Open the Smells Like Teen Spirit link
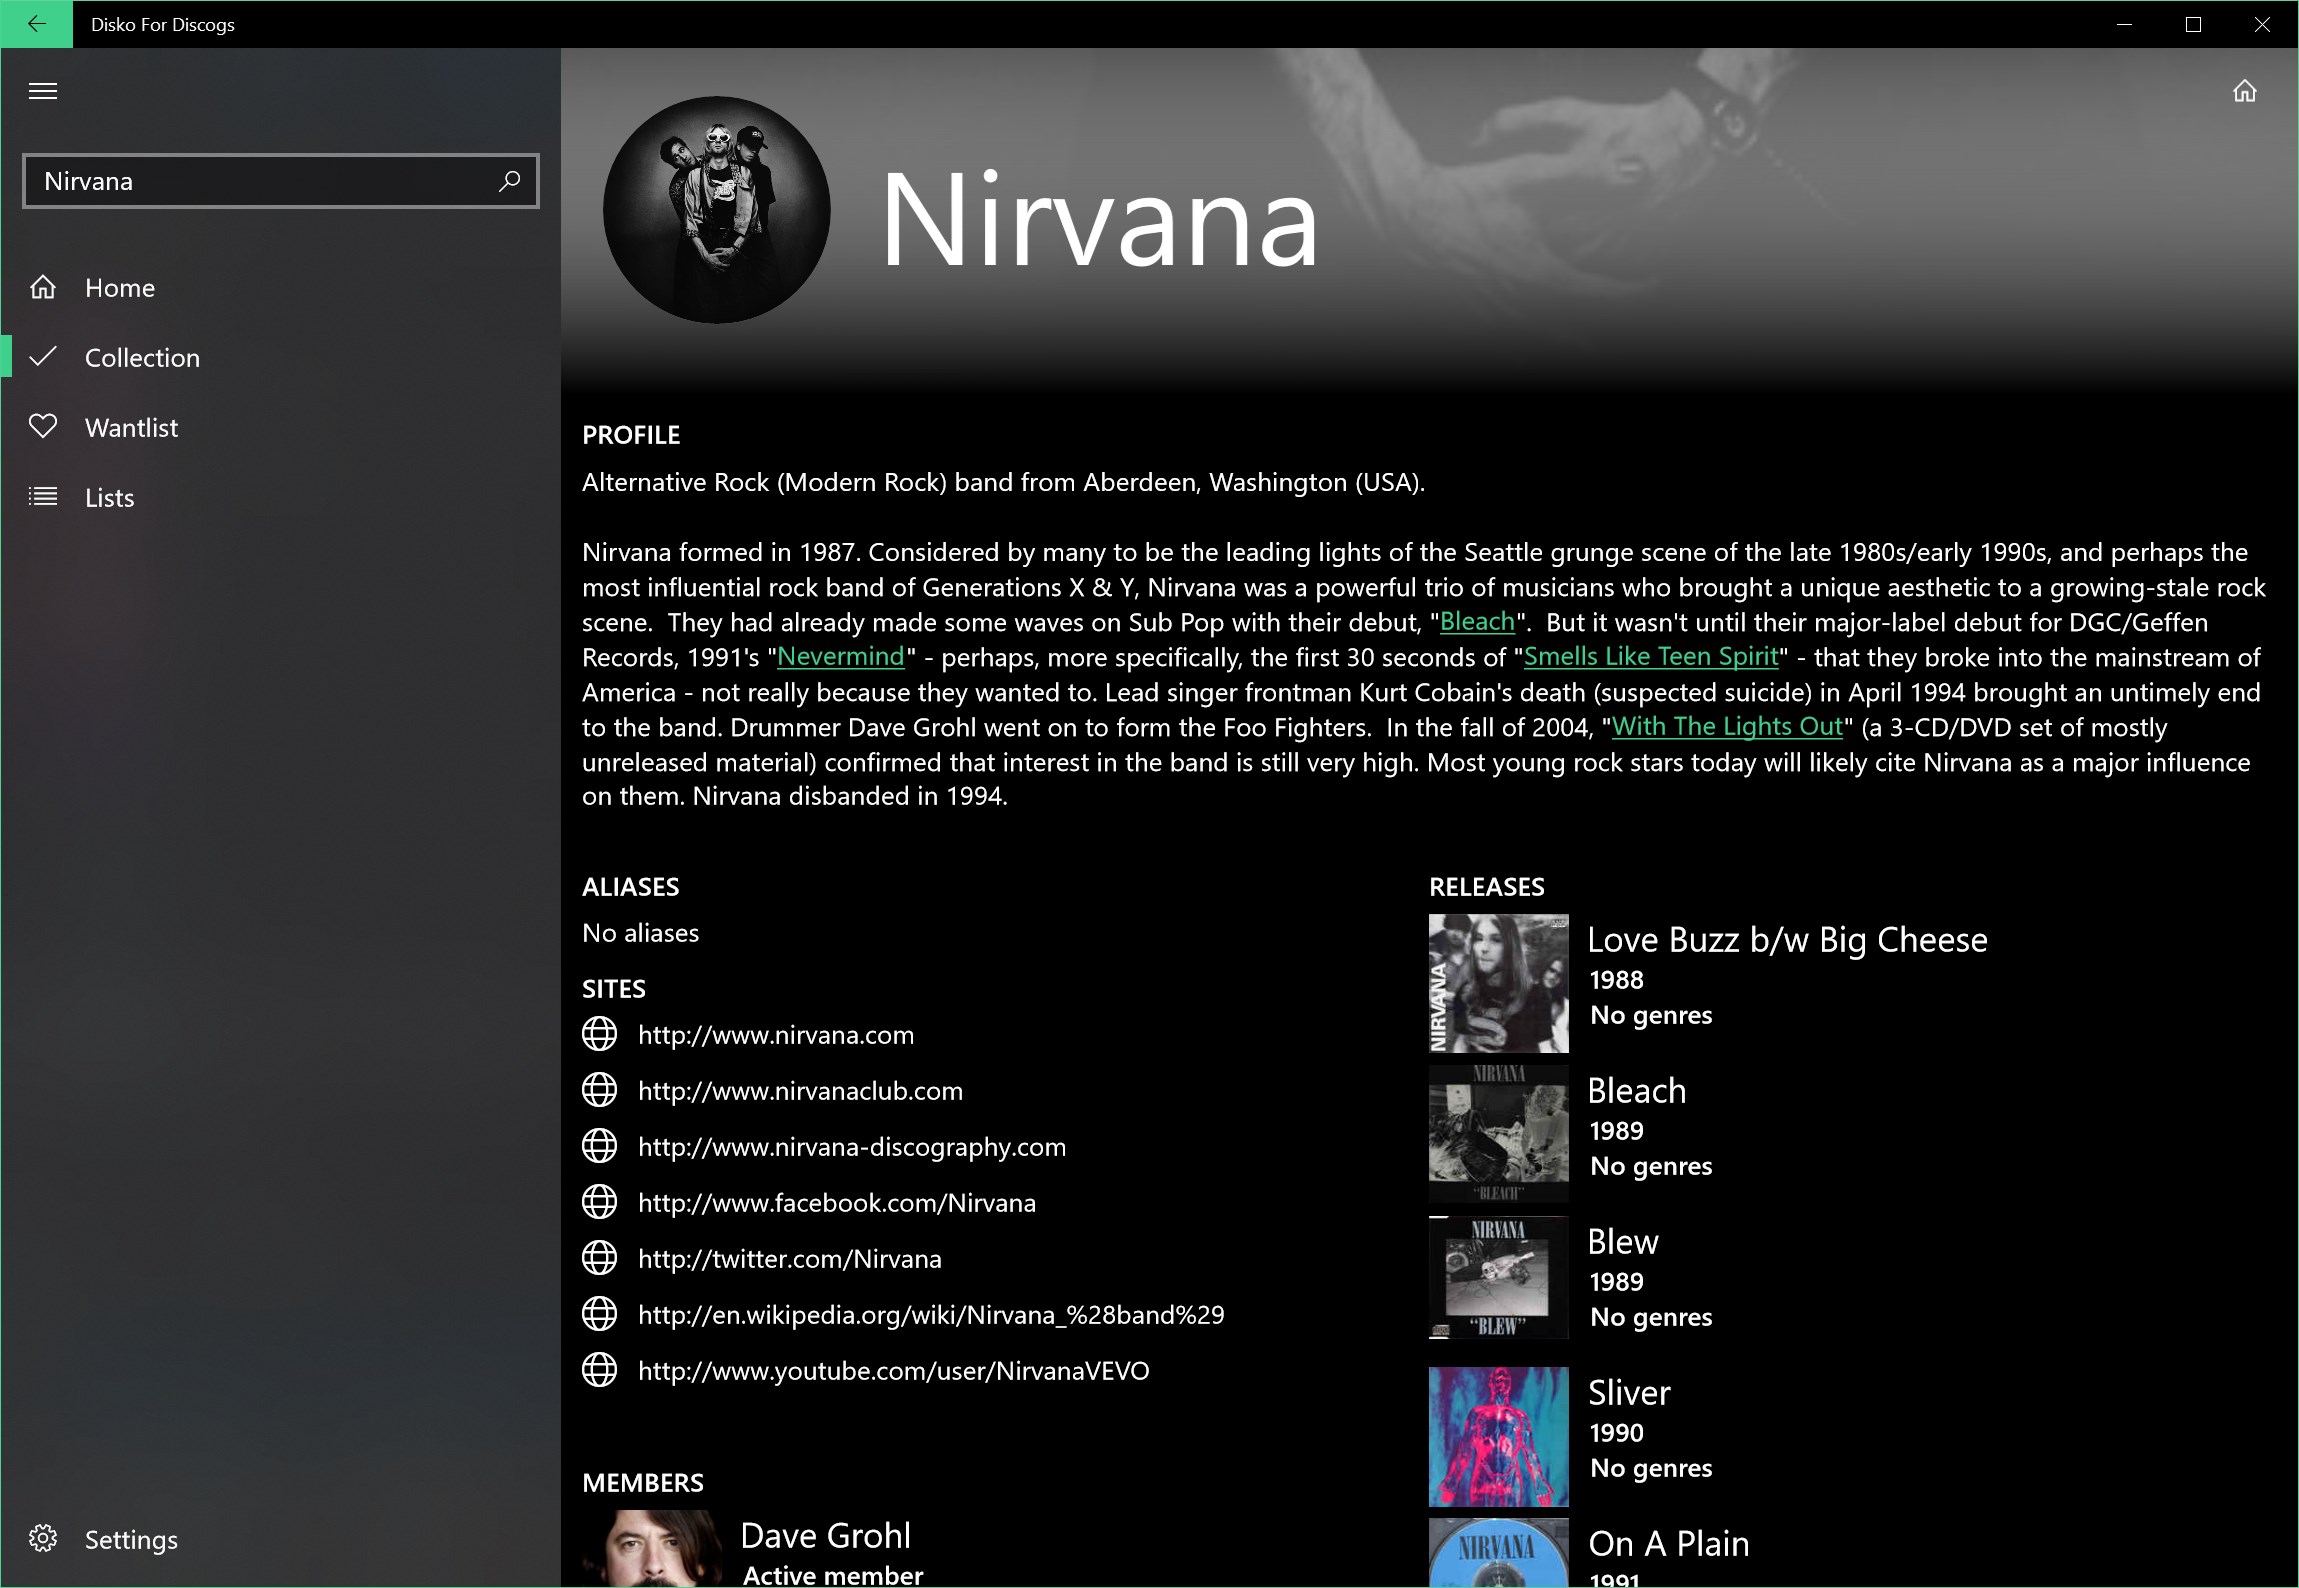2299x1588 pixels. click(1650, 657)
